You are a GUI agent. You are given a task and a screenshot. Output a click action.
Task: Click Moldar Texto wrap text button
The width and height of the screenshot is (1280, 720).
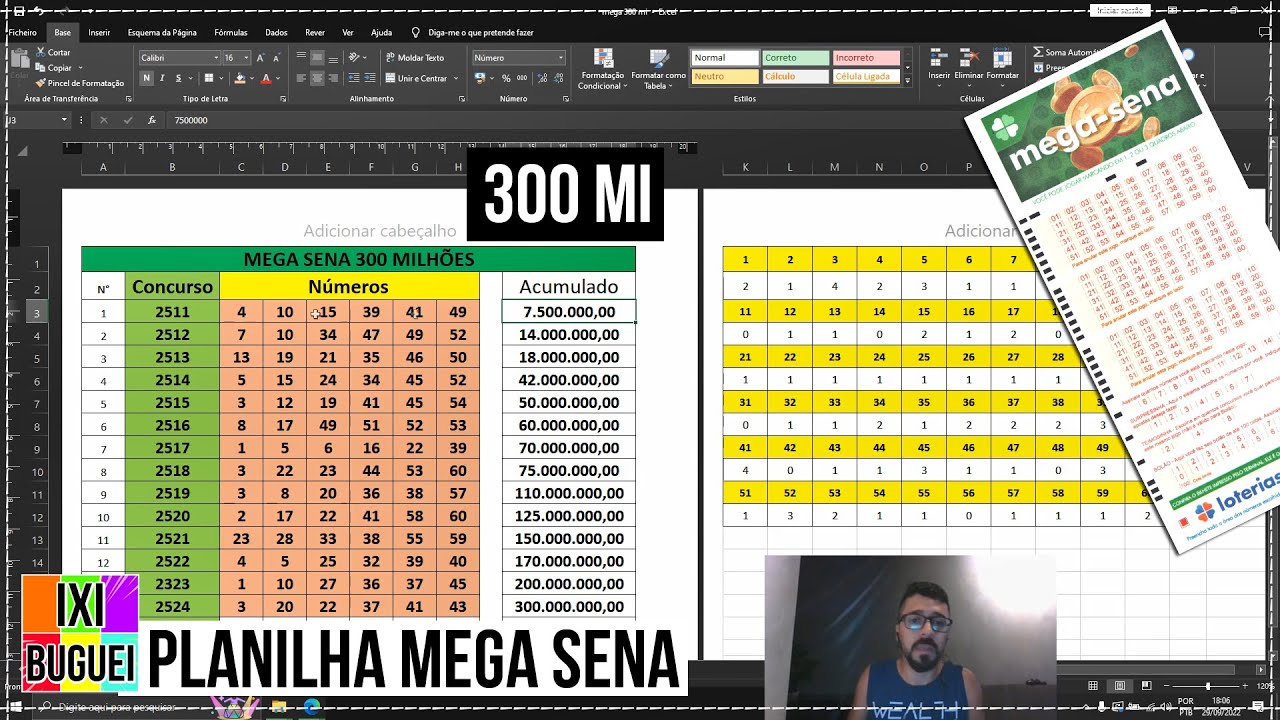415,58
